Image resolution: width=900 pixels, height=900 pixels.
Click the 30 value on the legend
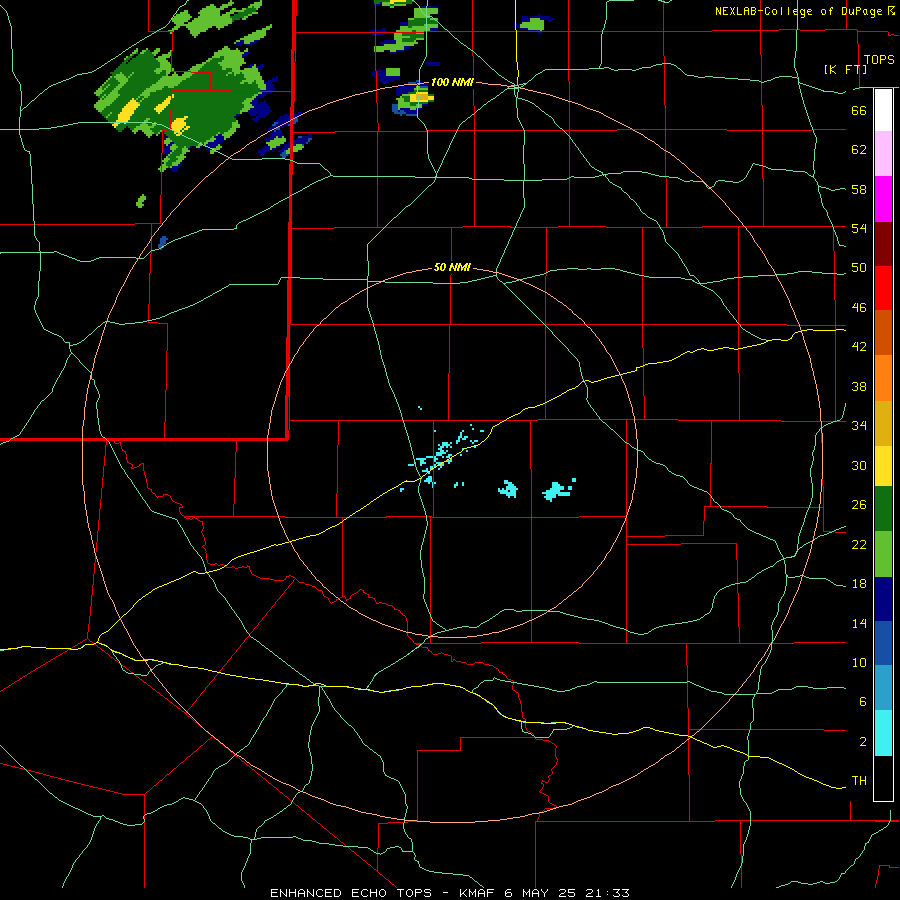(859, 465)
